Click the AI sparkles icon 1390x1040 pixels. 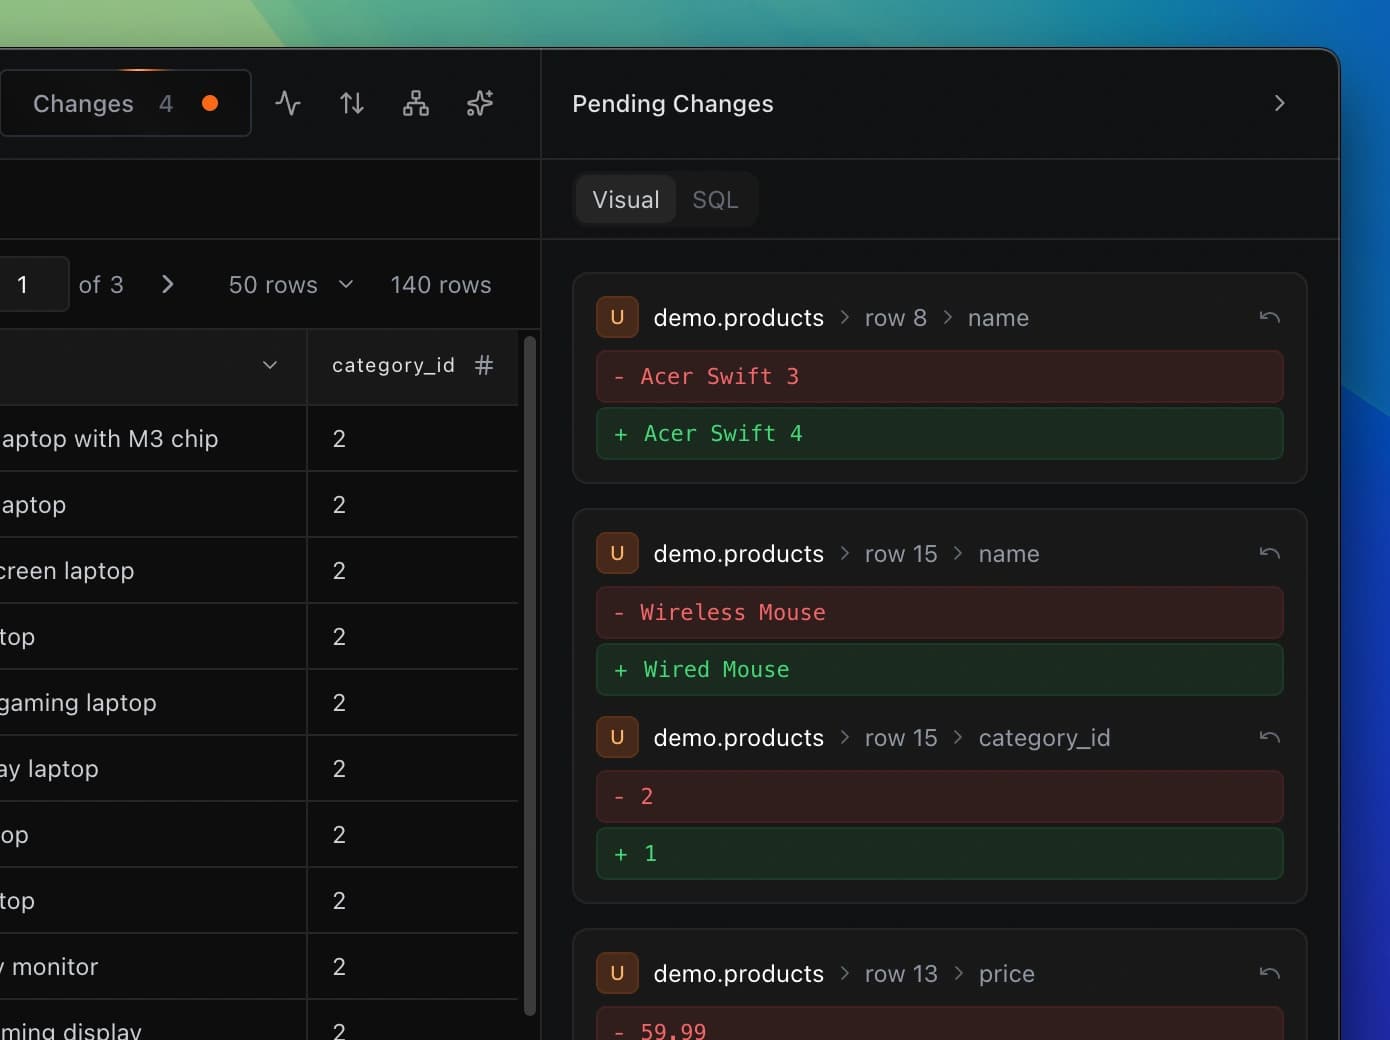pyautogui.click(x=480, y=103)
